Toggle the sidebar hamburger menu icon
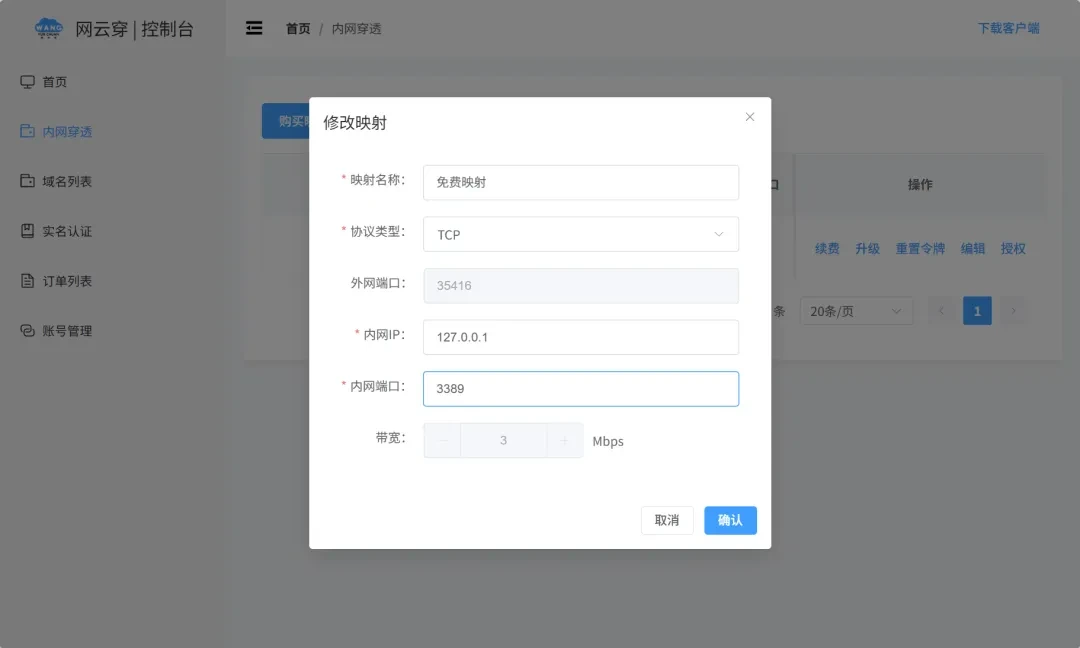 pyautogui.click(x=254, y=28)
